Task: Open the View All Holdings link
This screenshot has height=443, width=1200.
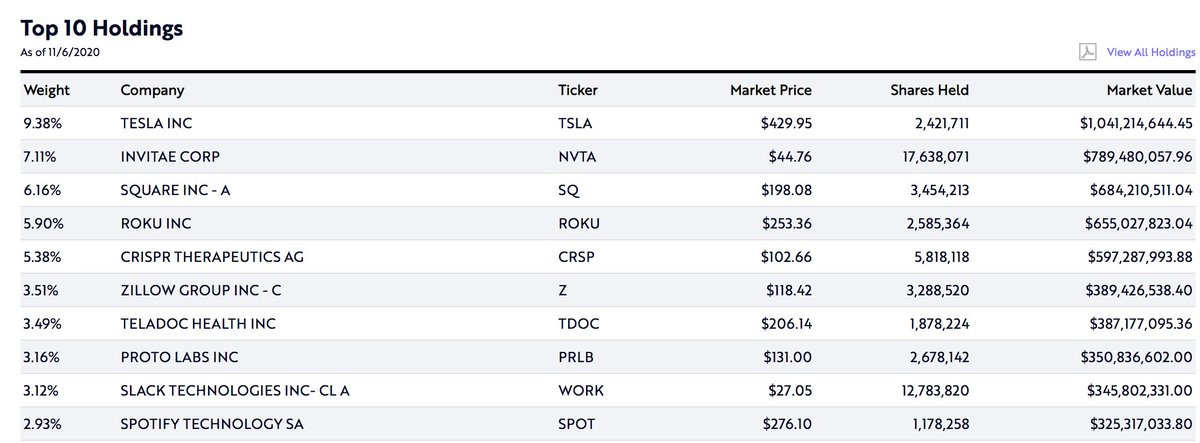Action: pos(1151,52)
